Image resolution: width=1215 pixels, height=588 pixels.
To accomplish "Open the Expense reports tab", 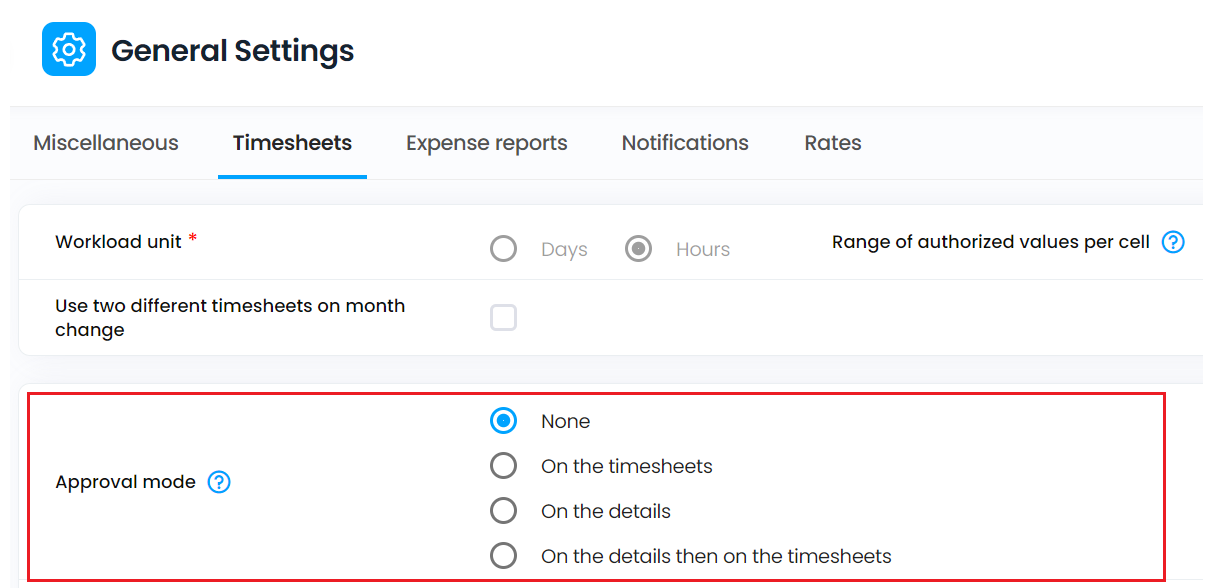I will [487, 143].
